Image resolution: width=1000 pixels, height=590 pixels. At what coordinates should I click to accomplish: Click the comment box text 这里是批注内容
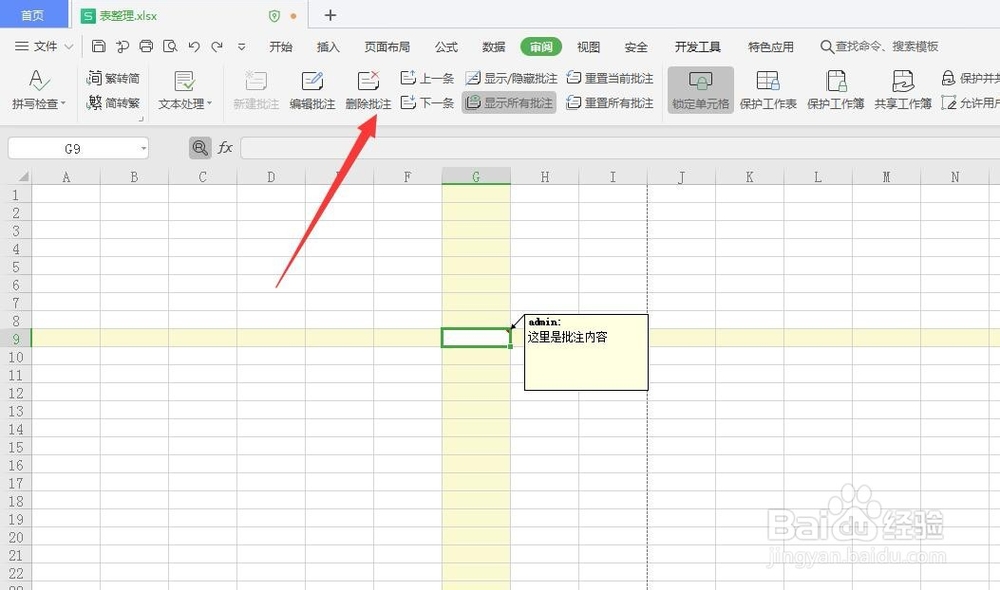point(568,337)
